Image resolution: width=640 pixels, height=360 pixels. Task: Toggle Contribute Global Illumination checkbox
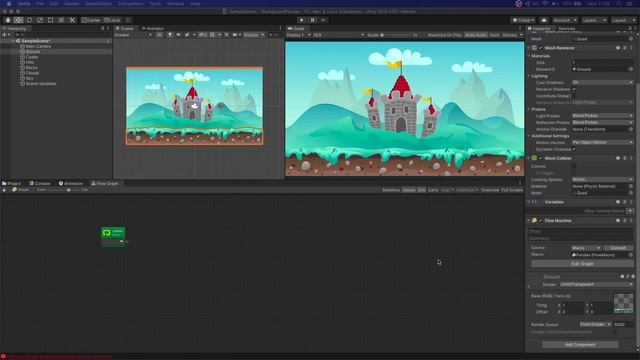[574, 96]
